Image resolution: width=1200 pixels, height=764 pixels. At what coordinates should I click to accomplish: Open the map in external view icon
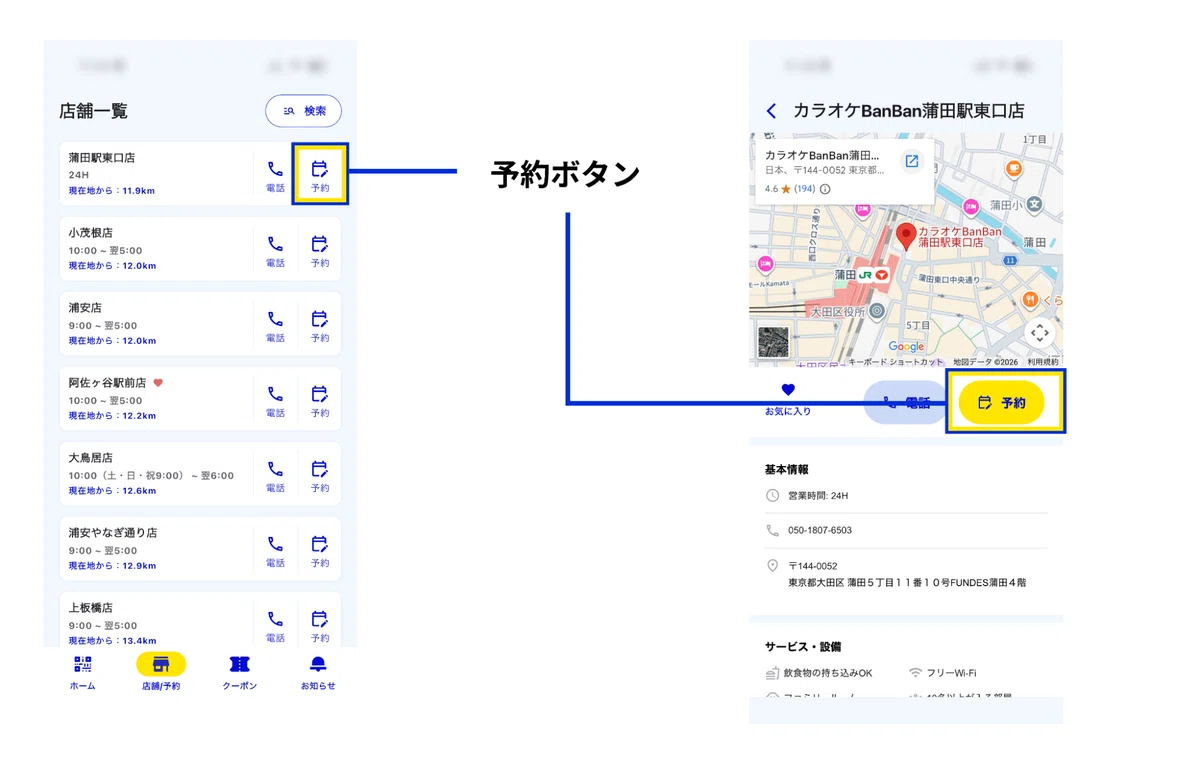pyautogui.click(x=912, y=161)
